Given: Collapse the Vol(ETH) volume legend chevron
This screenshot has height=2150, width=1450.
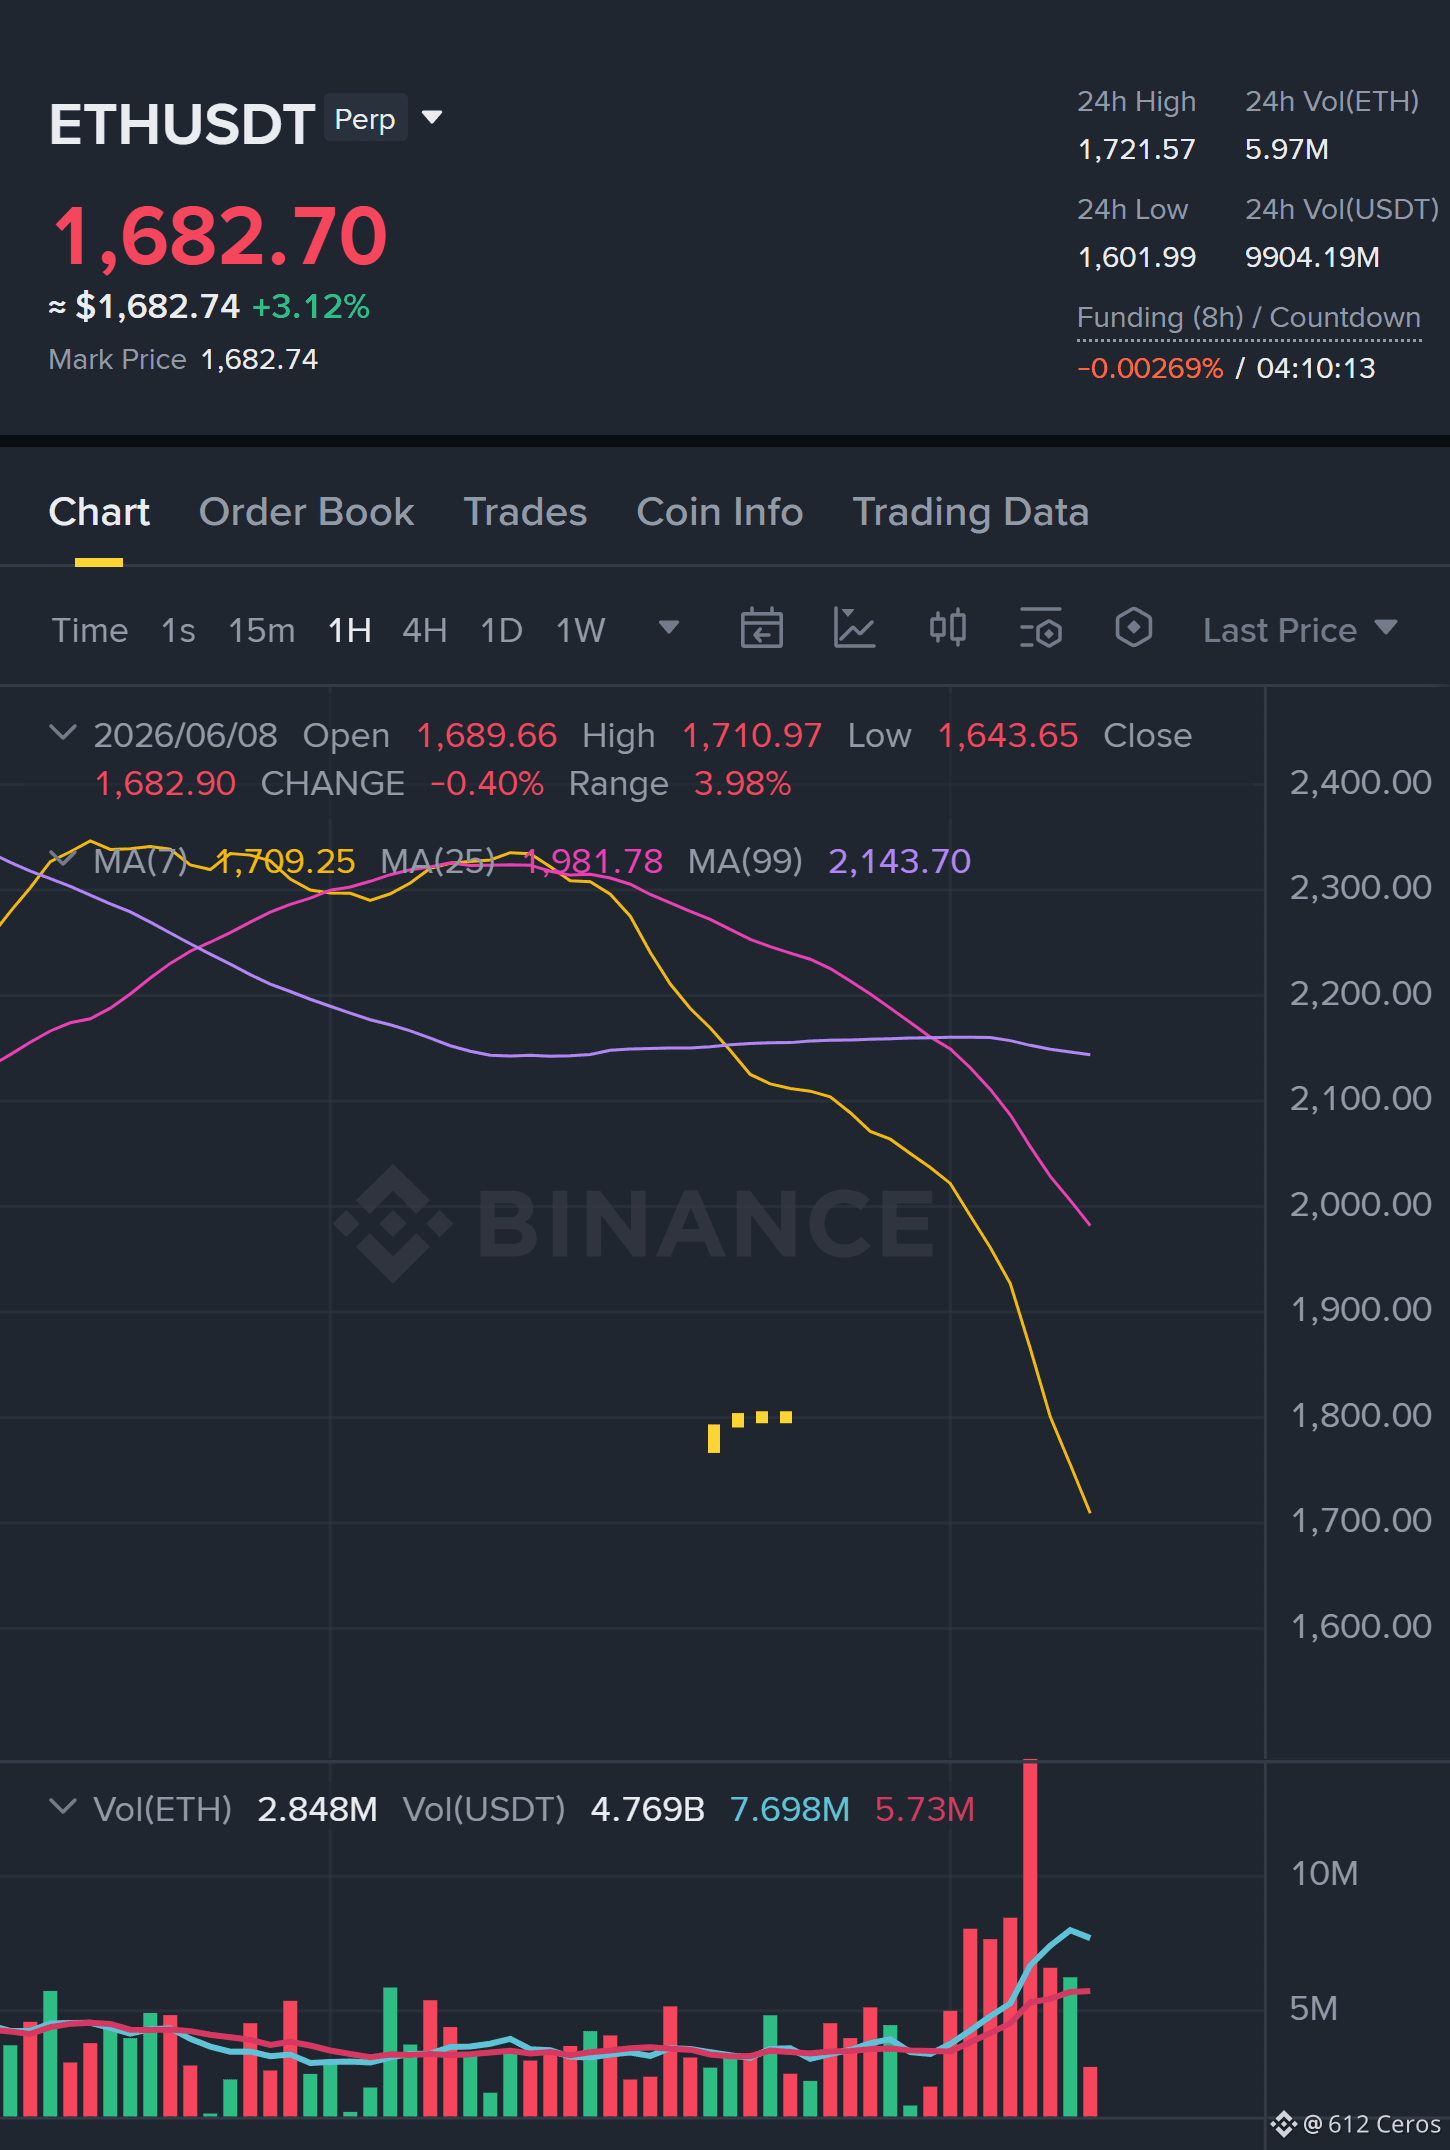Looking at the screenshot, I should (62, 1807).
